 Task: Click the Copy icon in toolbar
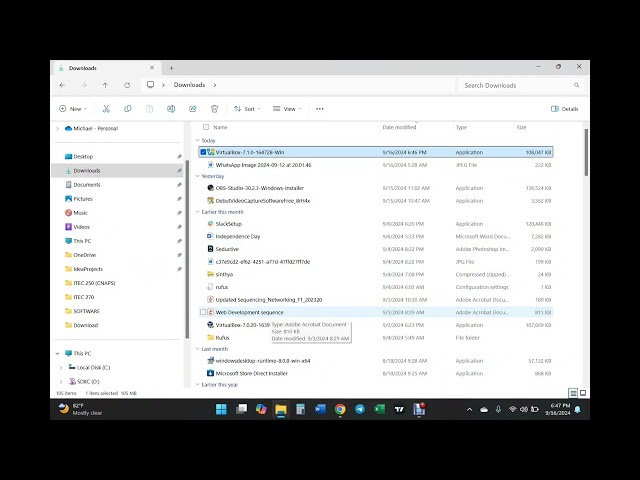[128, 109]
